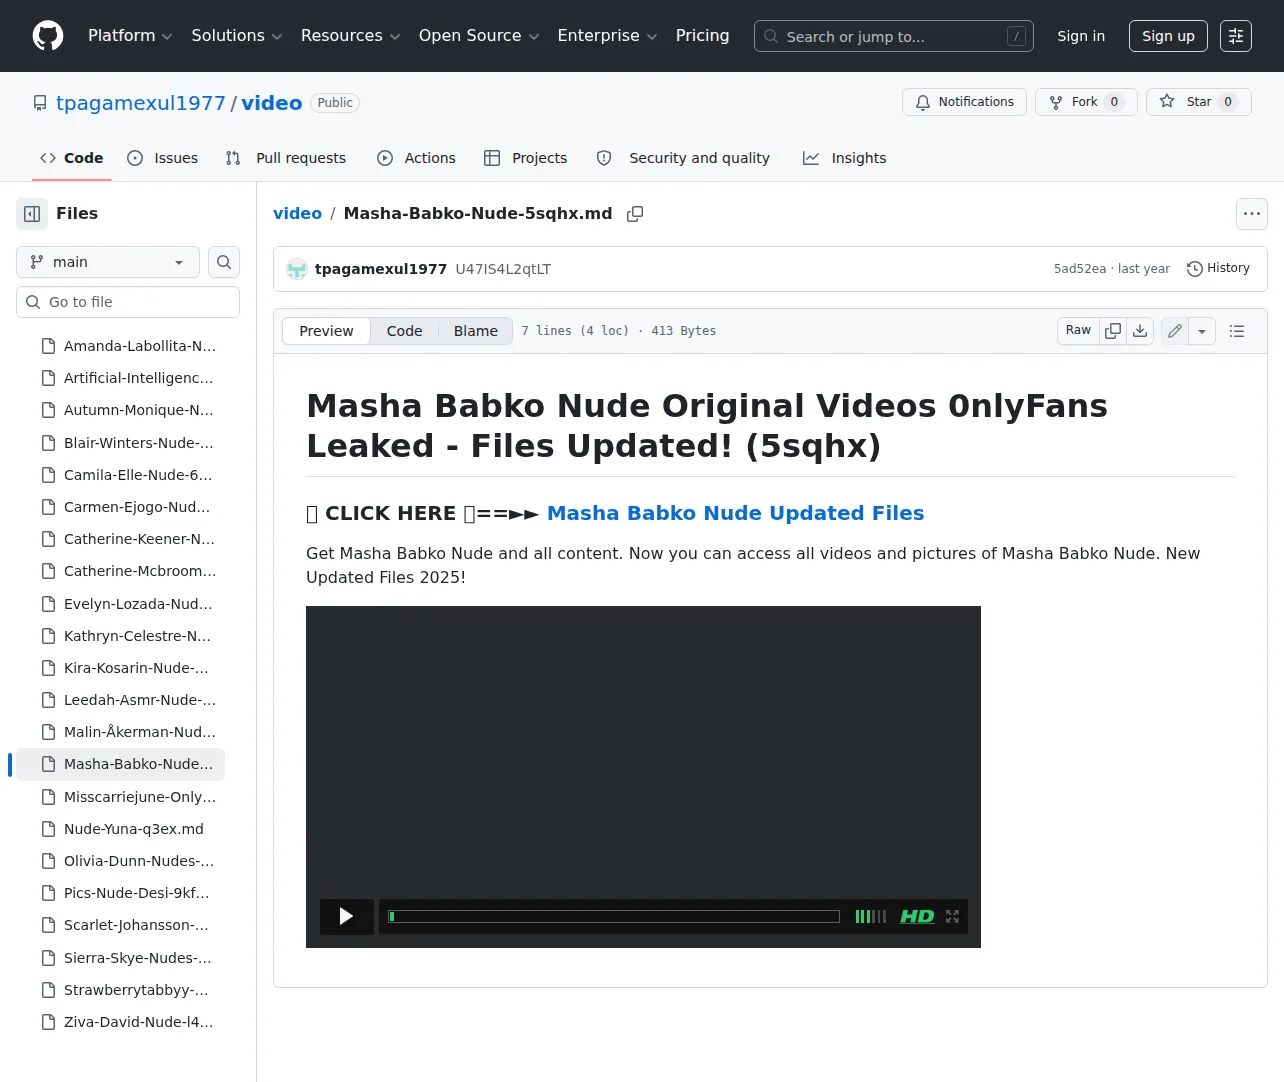
Task: Open the more file actions ellipsis menu
Action: click(1252, 214)
